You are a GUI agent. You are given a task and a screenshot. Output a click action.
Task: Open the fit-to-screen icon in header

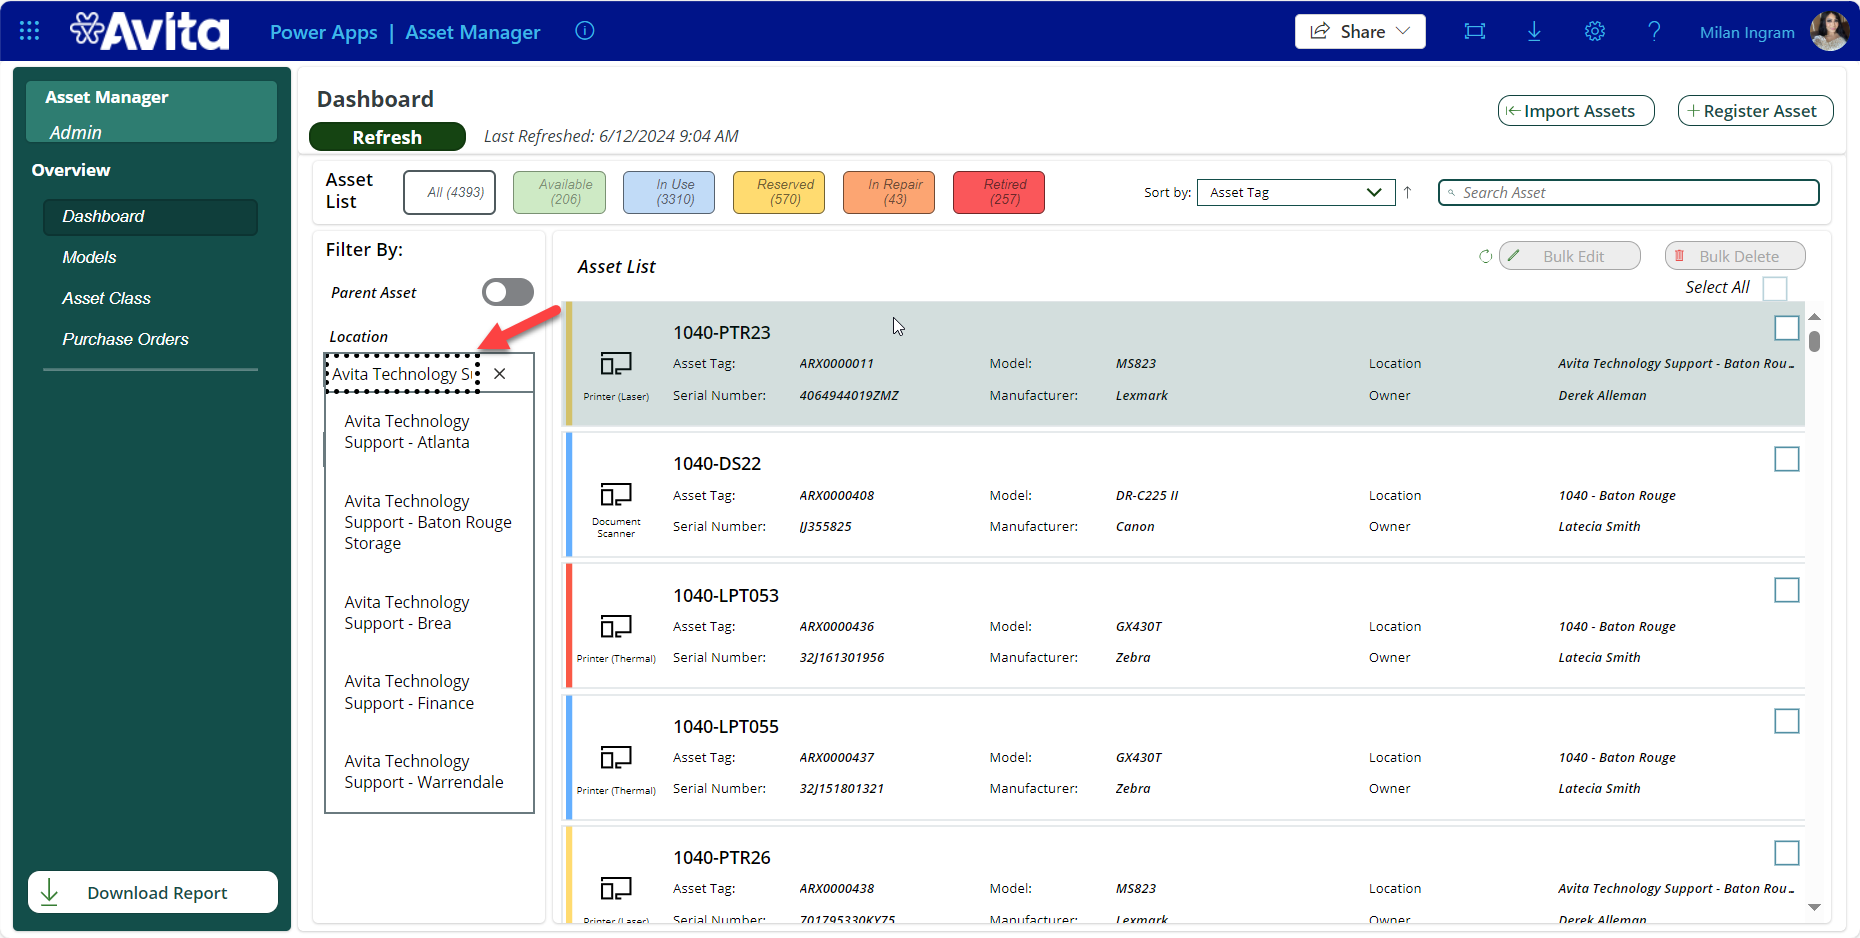click(x=1475, y=31)
